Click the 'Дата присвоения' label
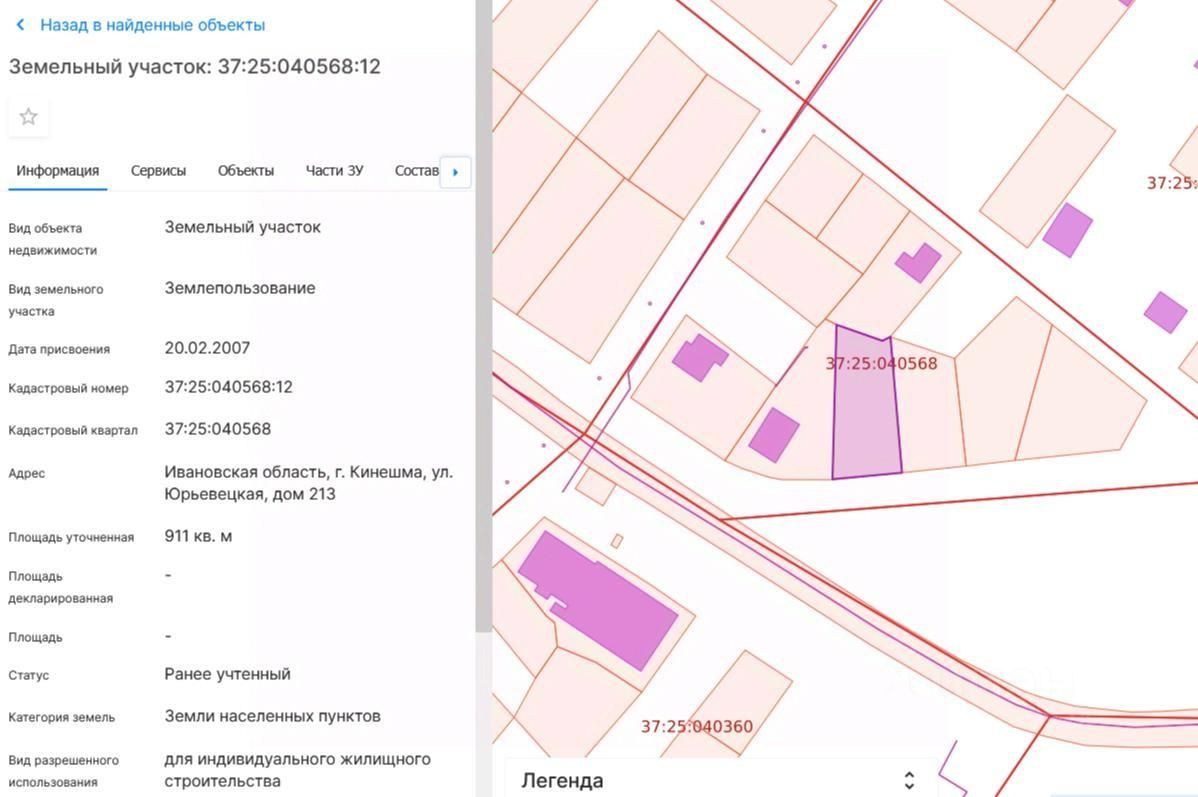This screenshot has height=797, width=1198. 59,349
